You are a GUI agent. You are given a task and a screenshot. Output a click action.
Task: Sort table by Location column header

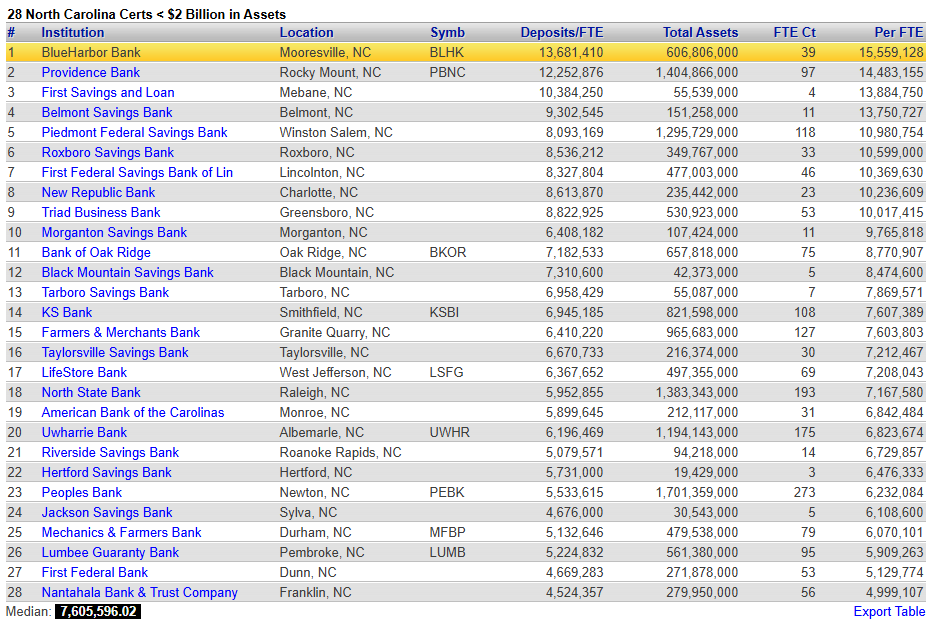click(x=306, y=32)
